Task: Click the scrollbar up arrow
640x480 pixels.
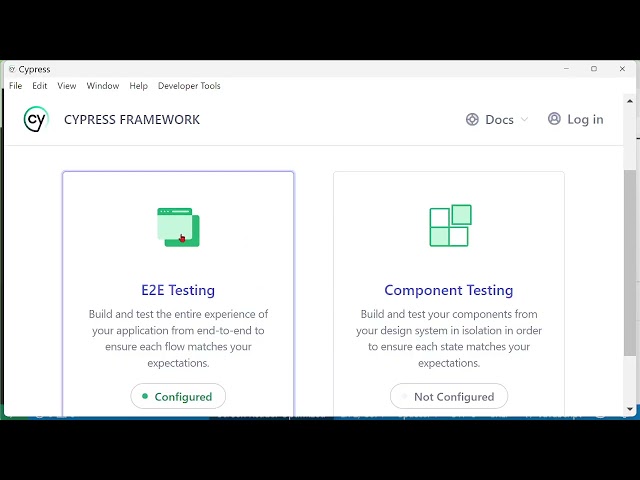Action: (x=630, y=101)
